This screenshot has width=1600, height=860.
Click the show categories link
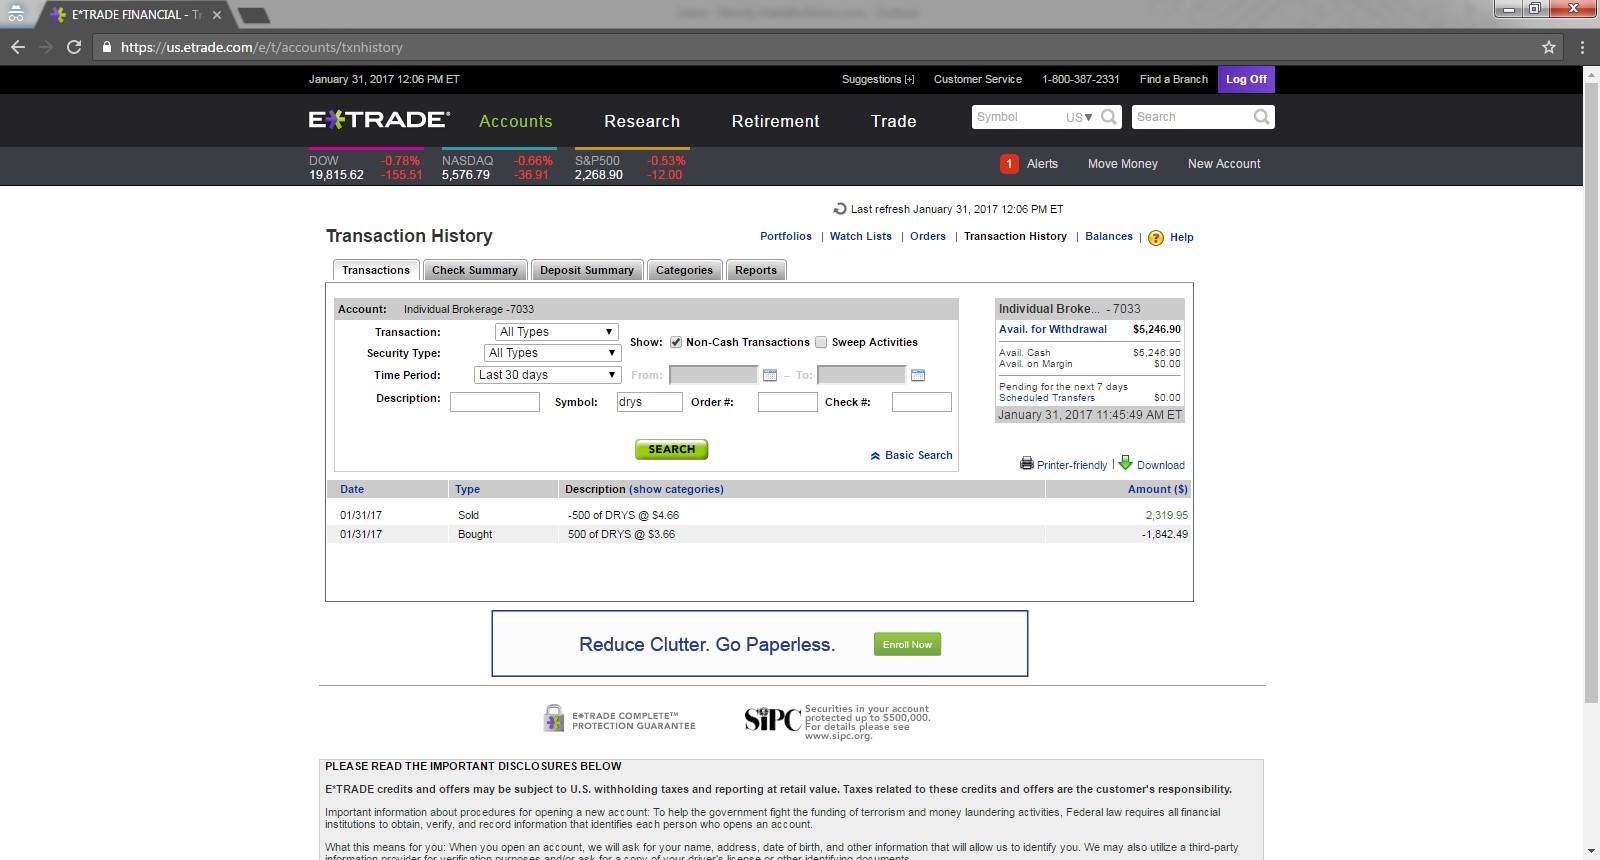tap(676, 489)
